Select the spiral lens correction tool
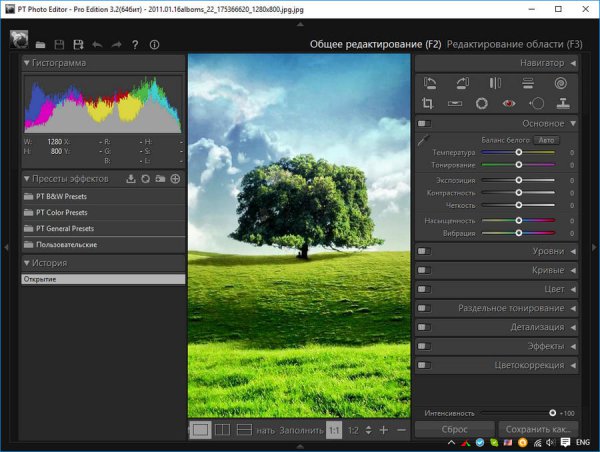This screenshot has height=452, width=600. (x=561, y=83)
